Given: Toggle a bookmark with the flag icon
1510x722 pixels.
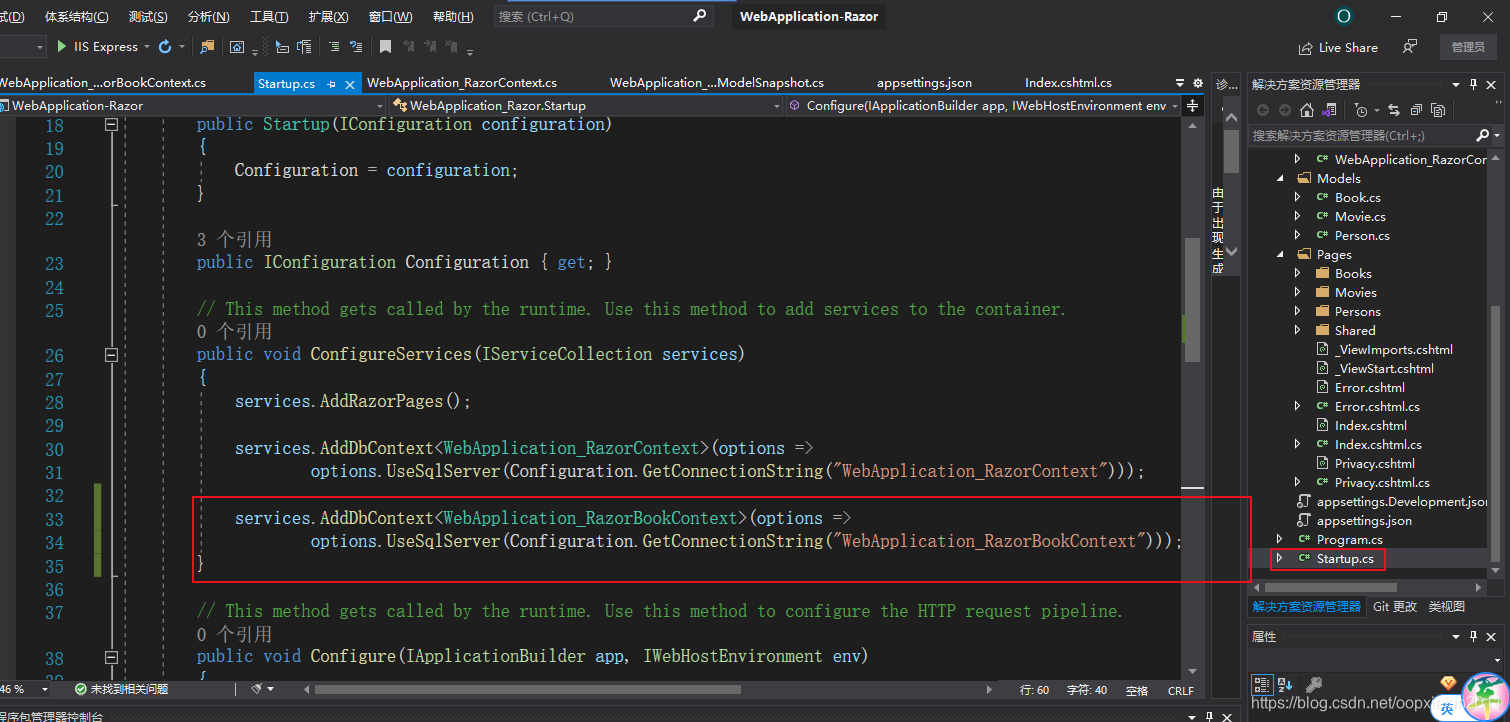Looking at the screenshot, I should click(386, 46).
